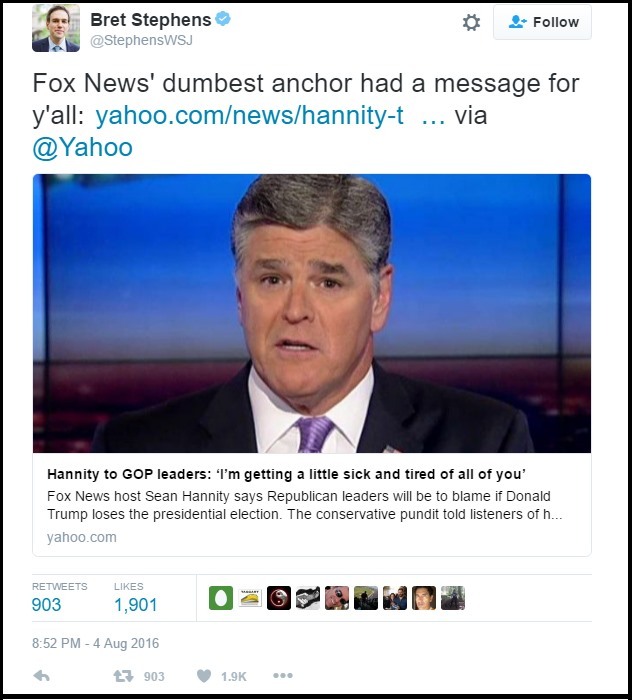The width and height of the screenshot is (632, 700).
Task: Click the reply arrow icon
Action: point(42,676)
